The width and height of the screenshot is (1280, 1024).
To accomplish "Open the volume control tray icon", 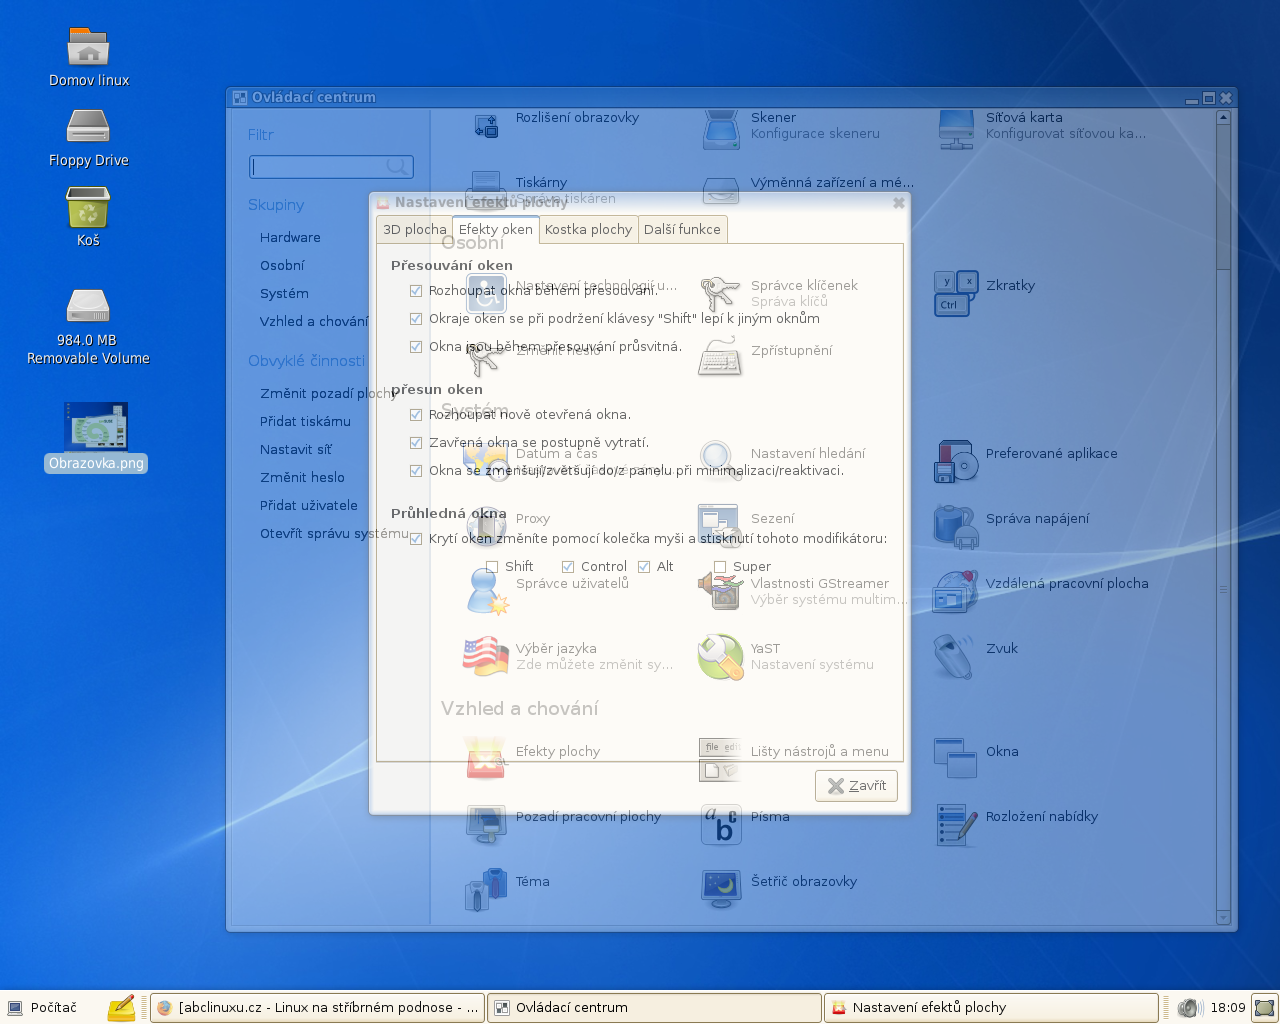I will click(x=1188, y=1008).
